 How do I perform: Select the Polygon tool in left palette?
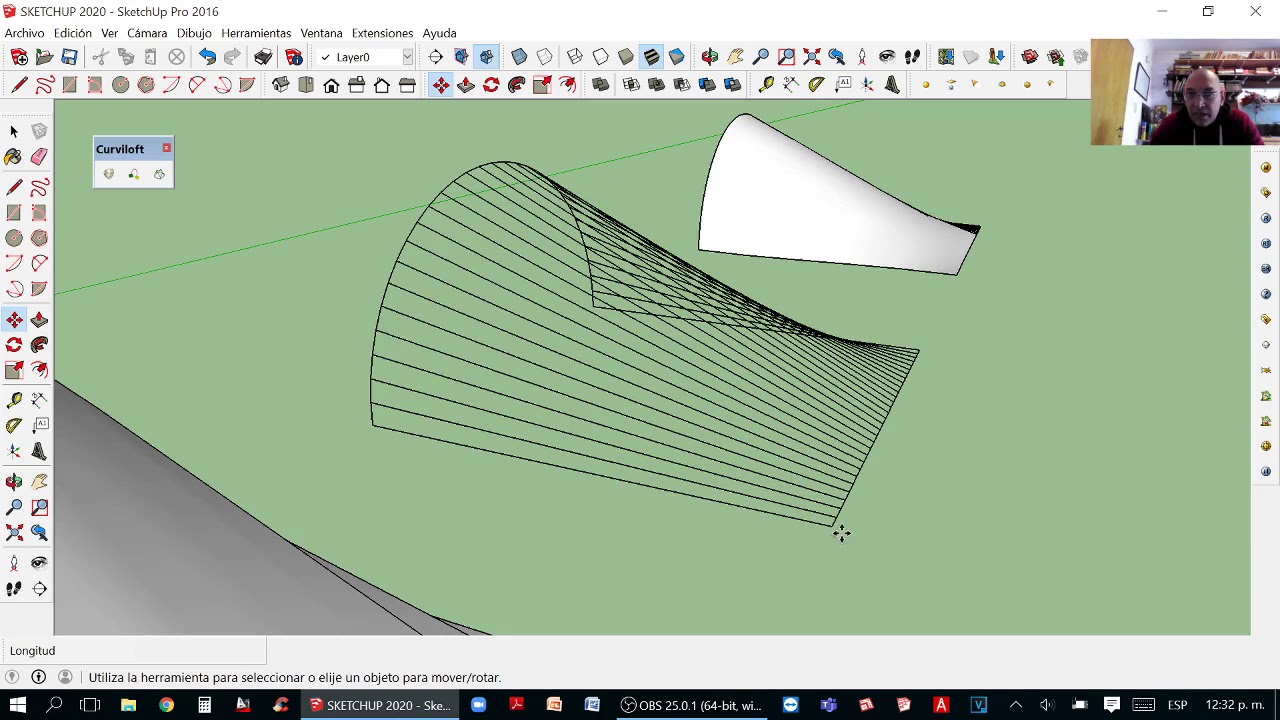tap(39, 238)
